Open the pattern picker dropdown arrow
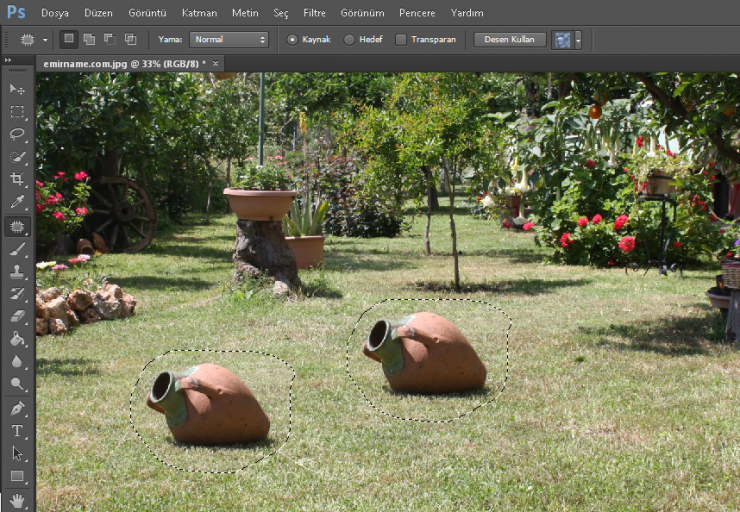 [x=578, y=40]
